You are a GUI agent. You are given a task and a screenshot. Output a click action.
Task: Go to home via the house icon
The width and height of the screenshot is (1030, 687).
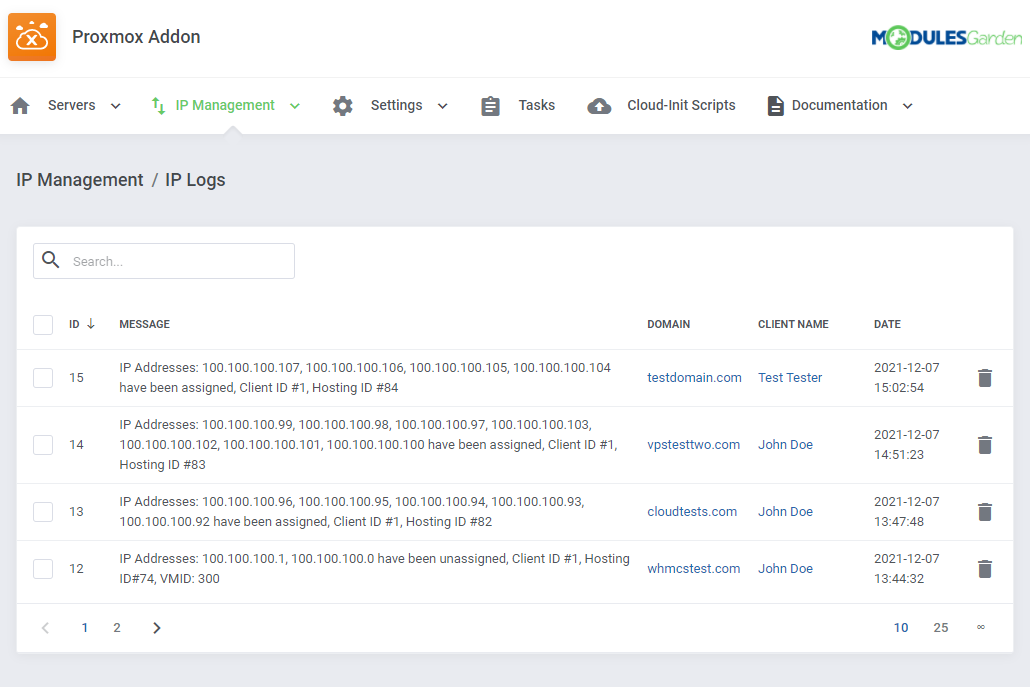pos(20,106)
